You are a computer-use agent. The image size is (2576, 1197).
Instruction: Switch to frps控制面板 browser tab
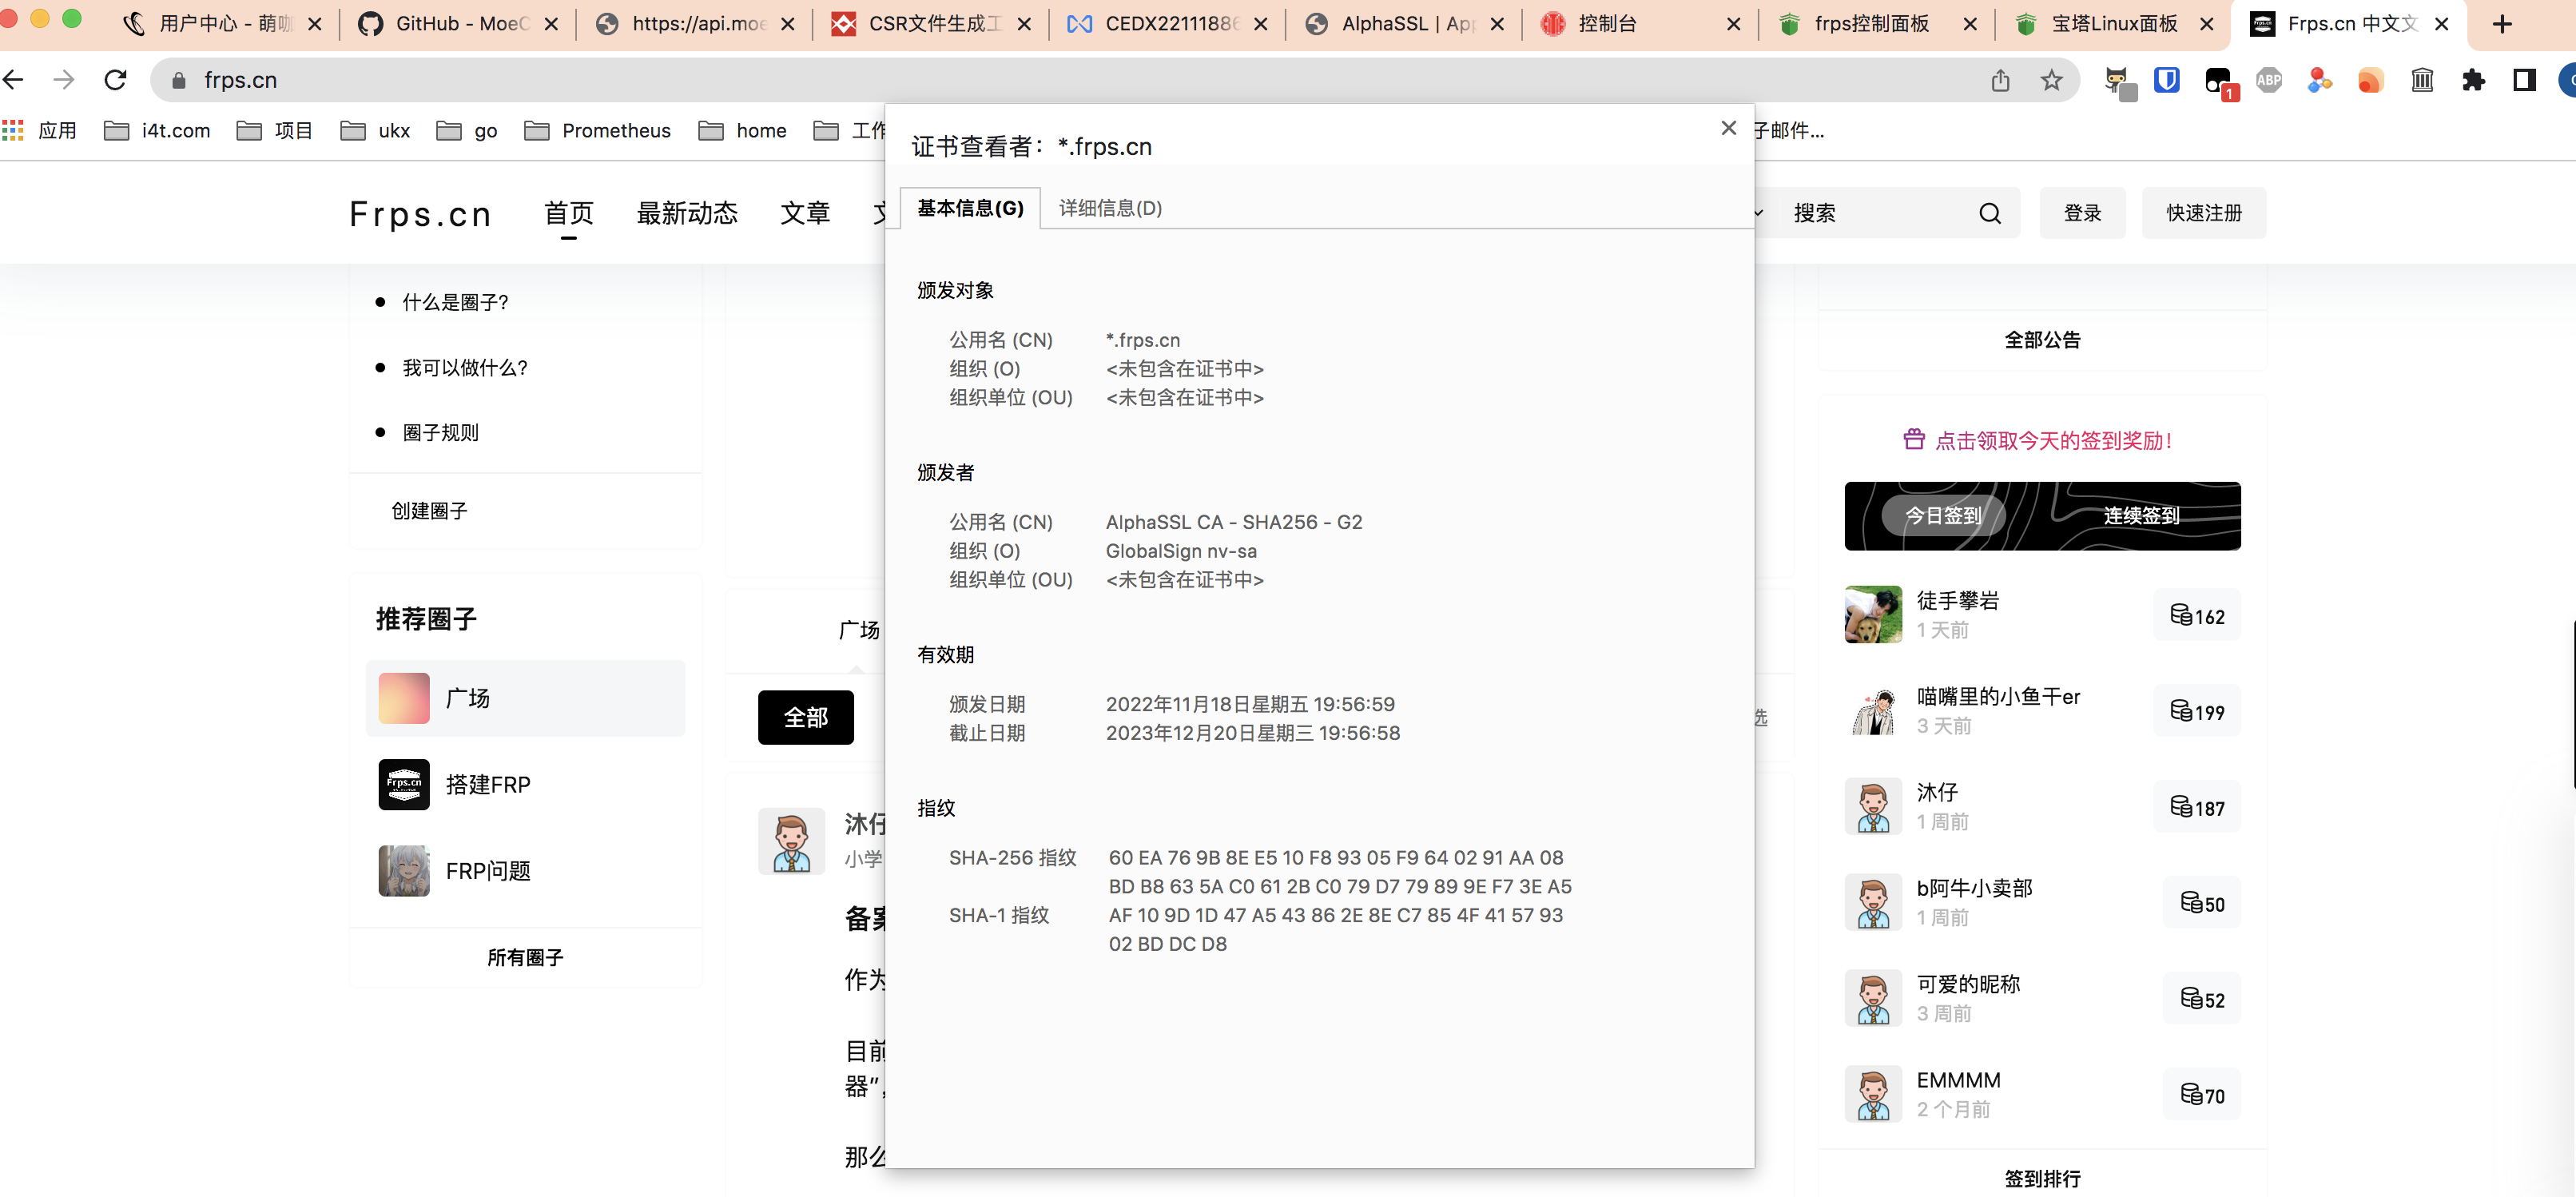[x=1877, y=24]
